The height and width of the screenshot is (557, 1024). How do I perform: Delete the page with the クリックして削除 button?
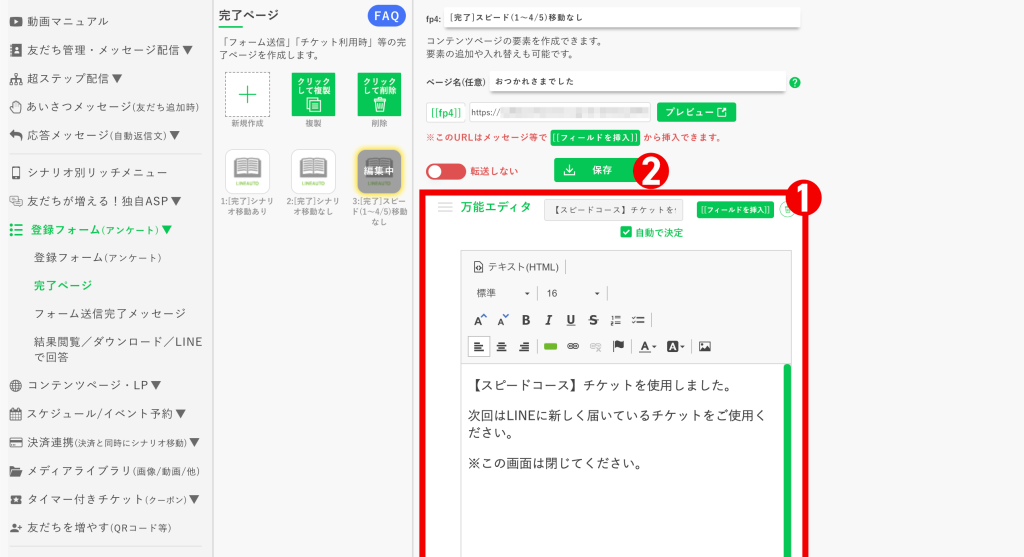coord(379,95)
